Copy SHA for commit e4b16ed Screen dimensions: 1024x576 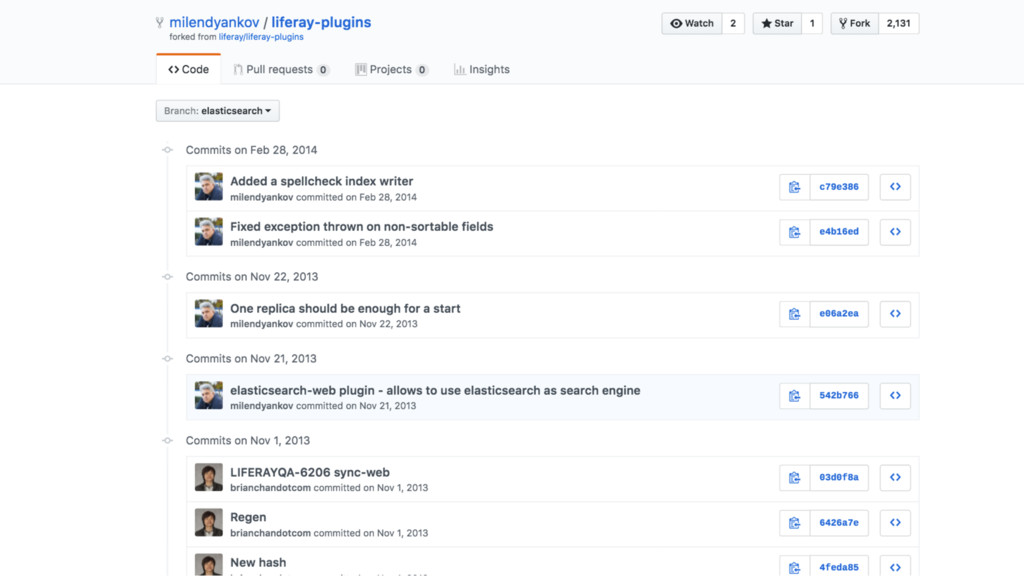coord(794,232)
